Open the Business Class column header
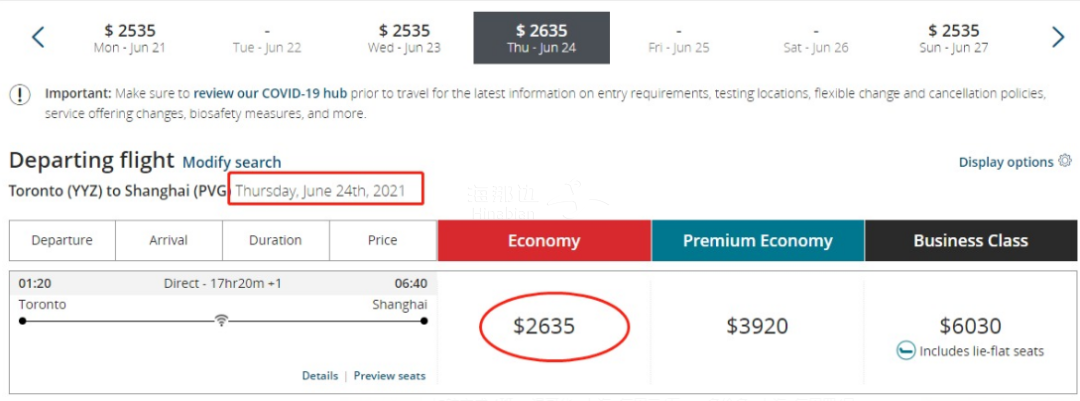Viewport: 1080px width, 401px height. pyautogui.click(x=971, y=240)
